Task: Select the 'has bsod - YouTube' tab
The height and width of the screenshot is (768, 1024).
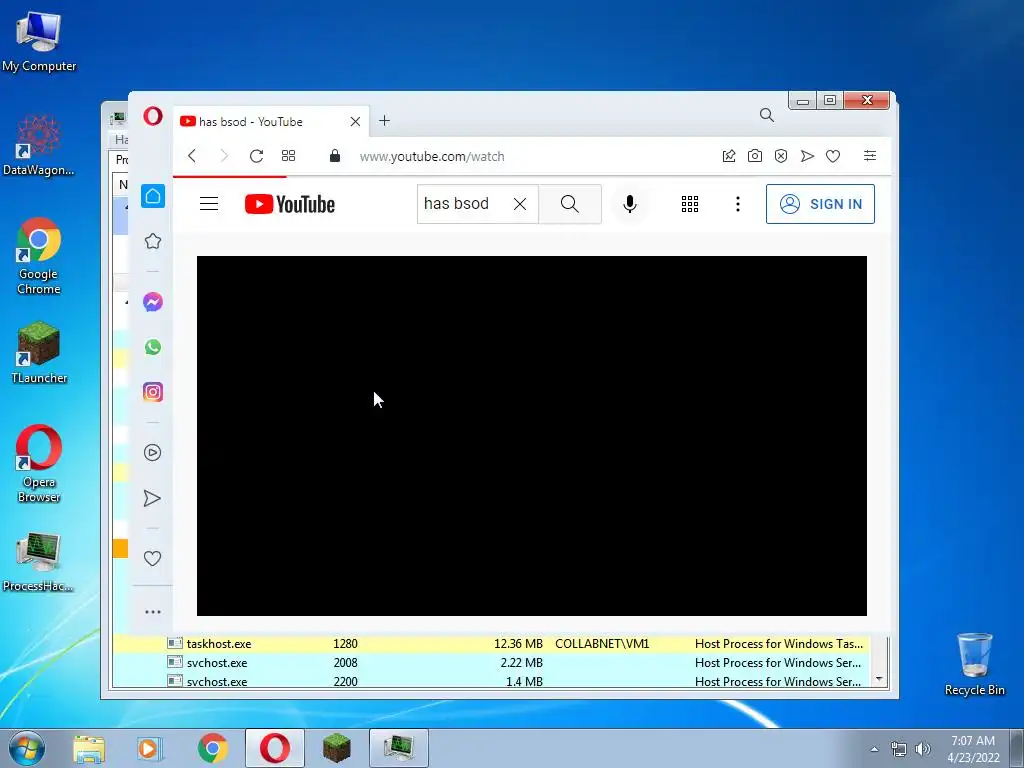Action: [270, 121]
